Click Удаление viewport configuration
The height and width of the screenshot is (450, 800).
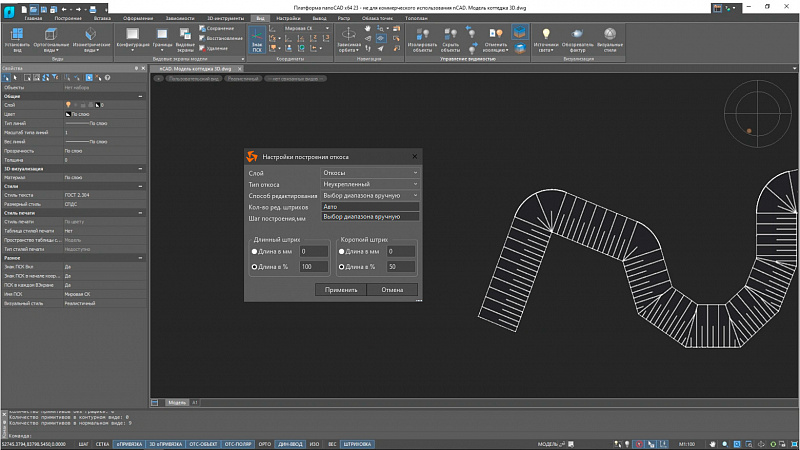click(213, 48)
